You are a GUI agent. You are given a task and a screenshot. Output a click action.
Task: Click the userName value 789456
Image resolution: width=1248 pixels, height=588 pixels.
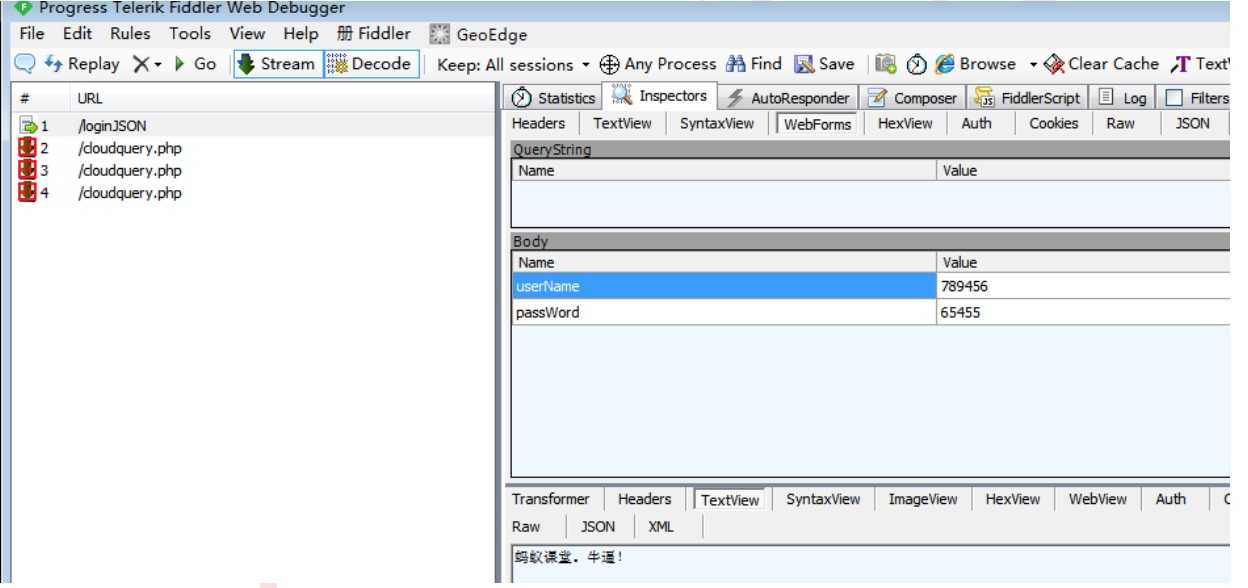(x=964, y=286)
